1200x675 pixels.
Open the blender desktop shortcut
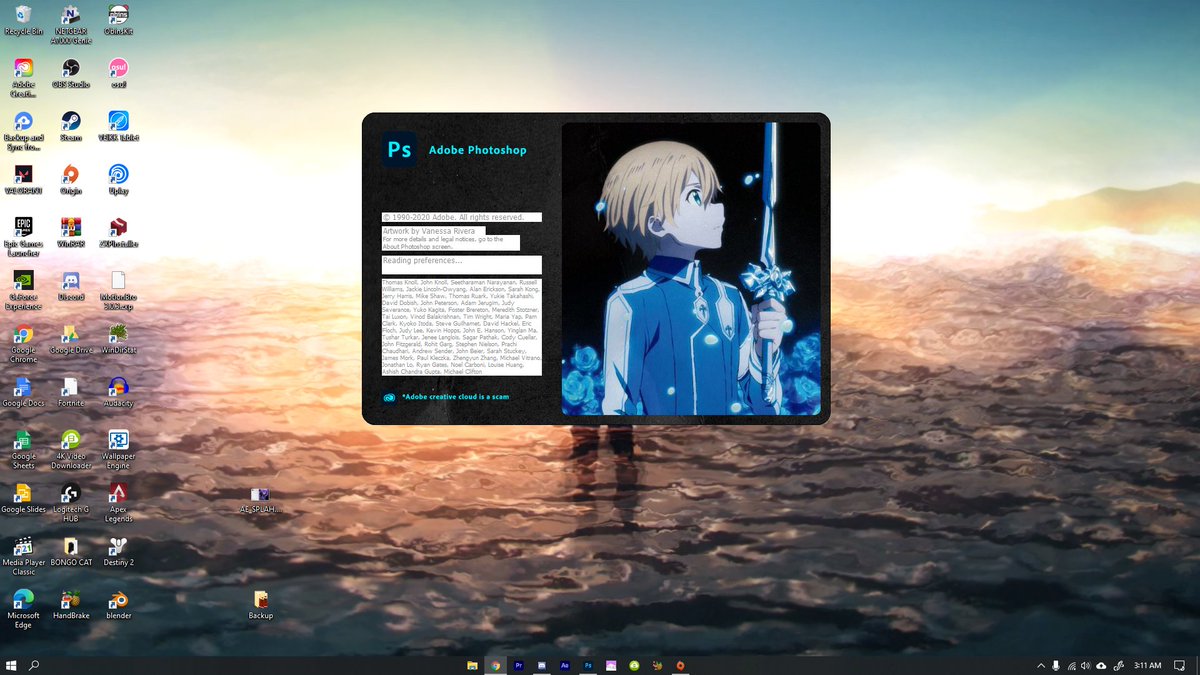(118, 599)
